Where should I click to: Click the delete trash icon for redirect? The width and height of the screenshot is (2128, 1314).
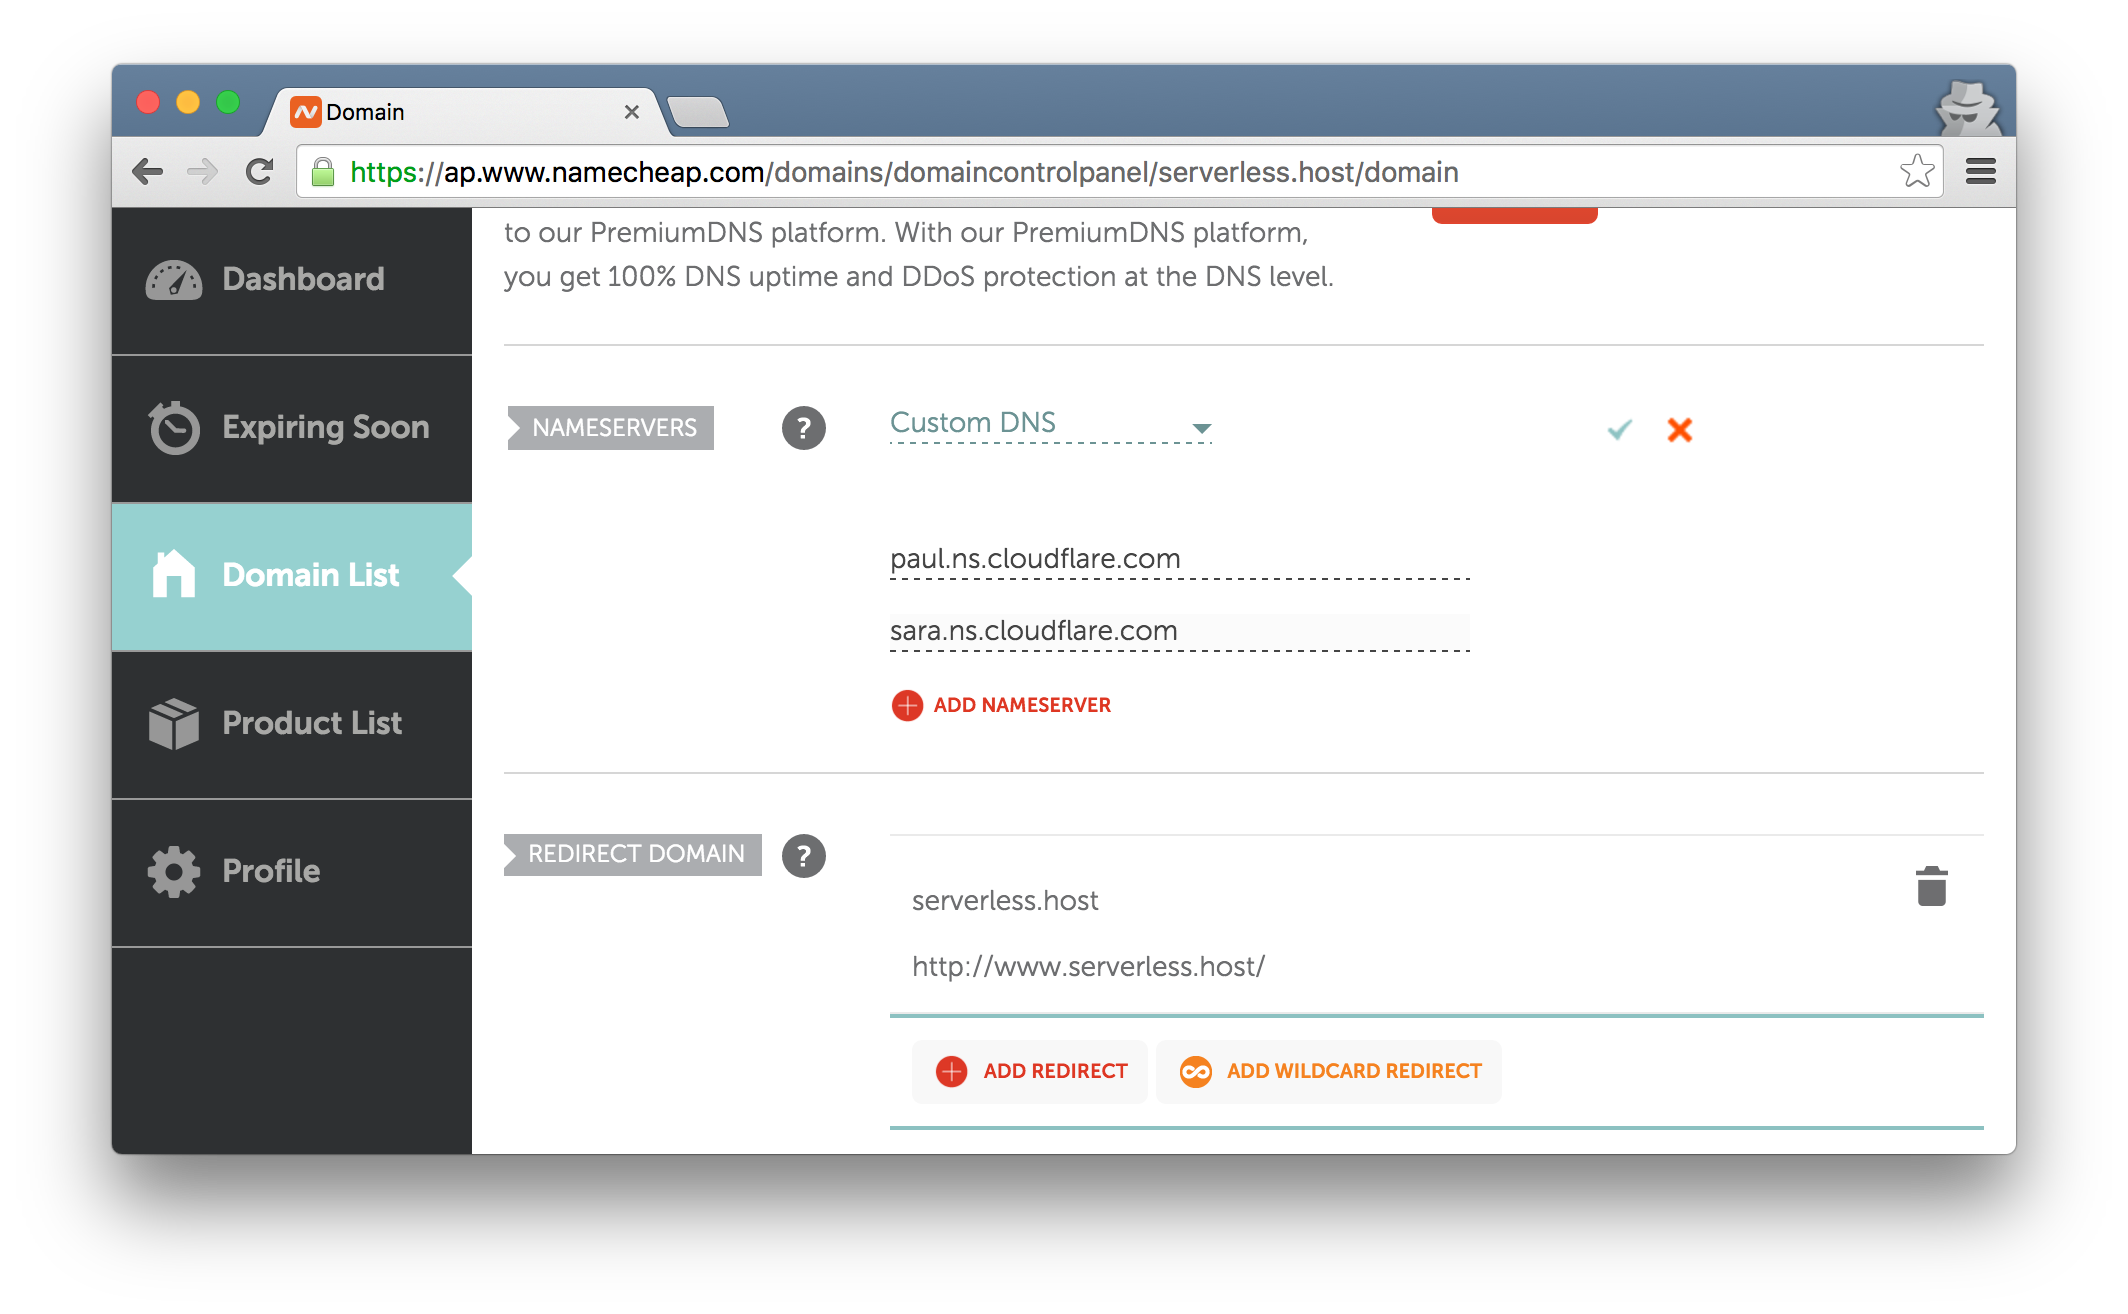(x=1932, y=887)
